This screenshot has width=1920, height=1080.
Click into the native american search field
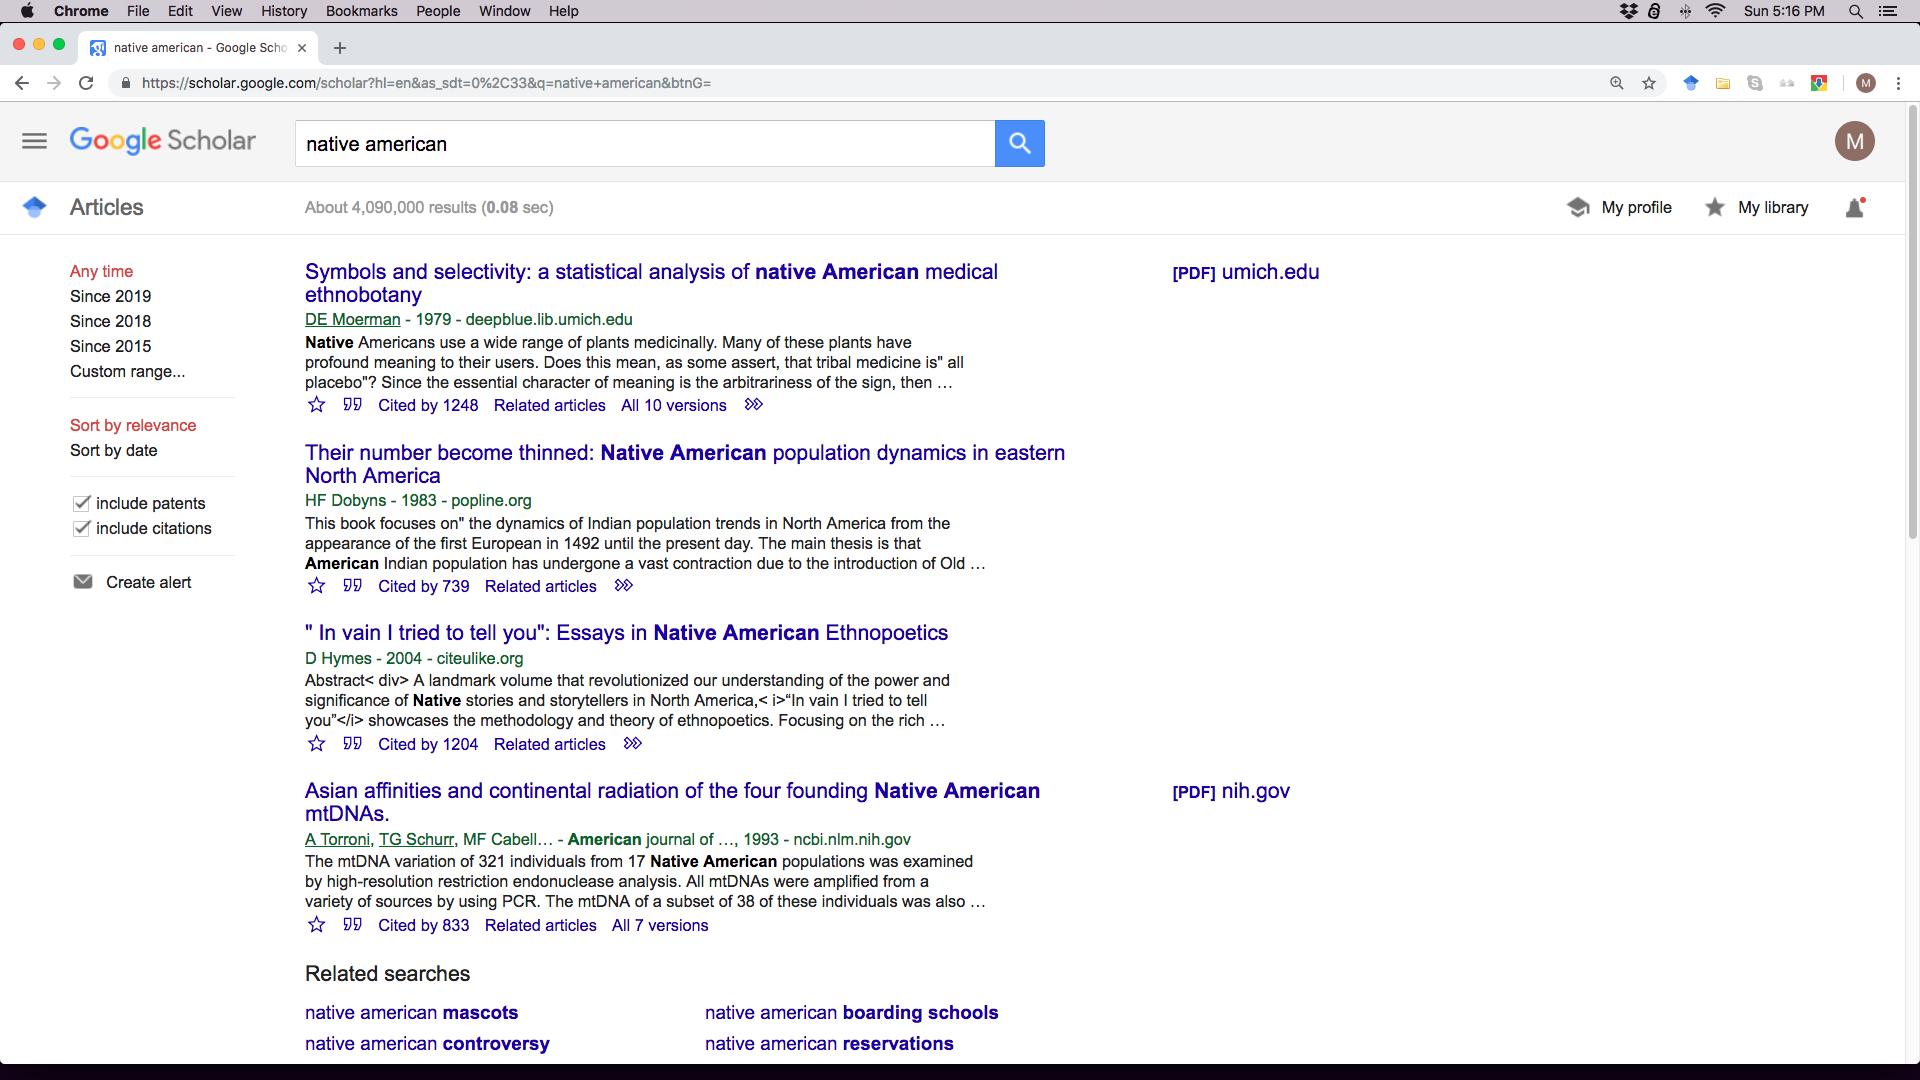pos(645,144)
